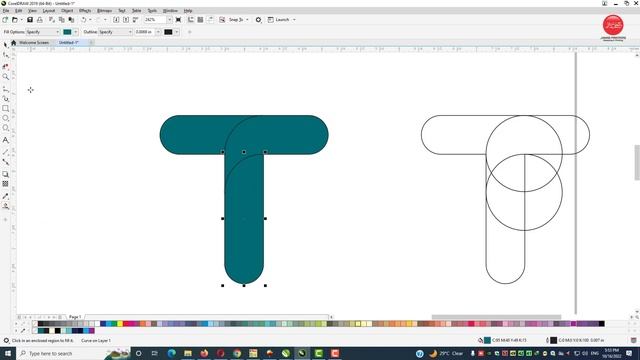The width and height of the screenshot is (640, 360).
Task: Click the Import icon in toolbar
Action: pyautogui.click(x=116, y=20)
